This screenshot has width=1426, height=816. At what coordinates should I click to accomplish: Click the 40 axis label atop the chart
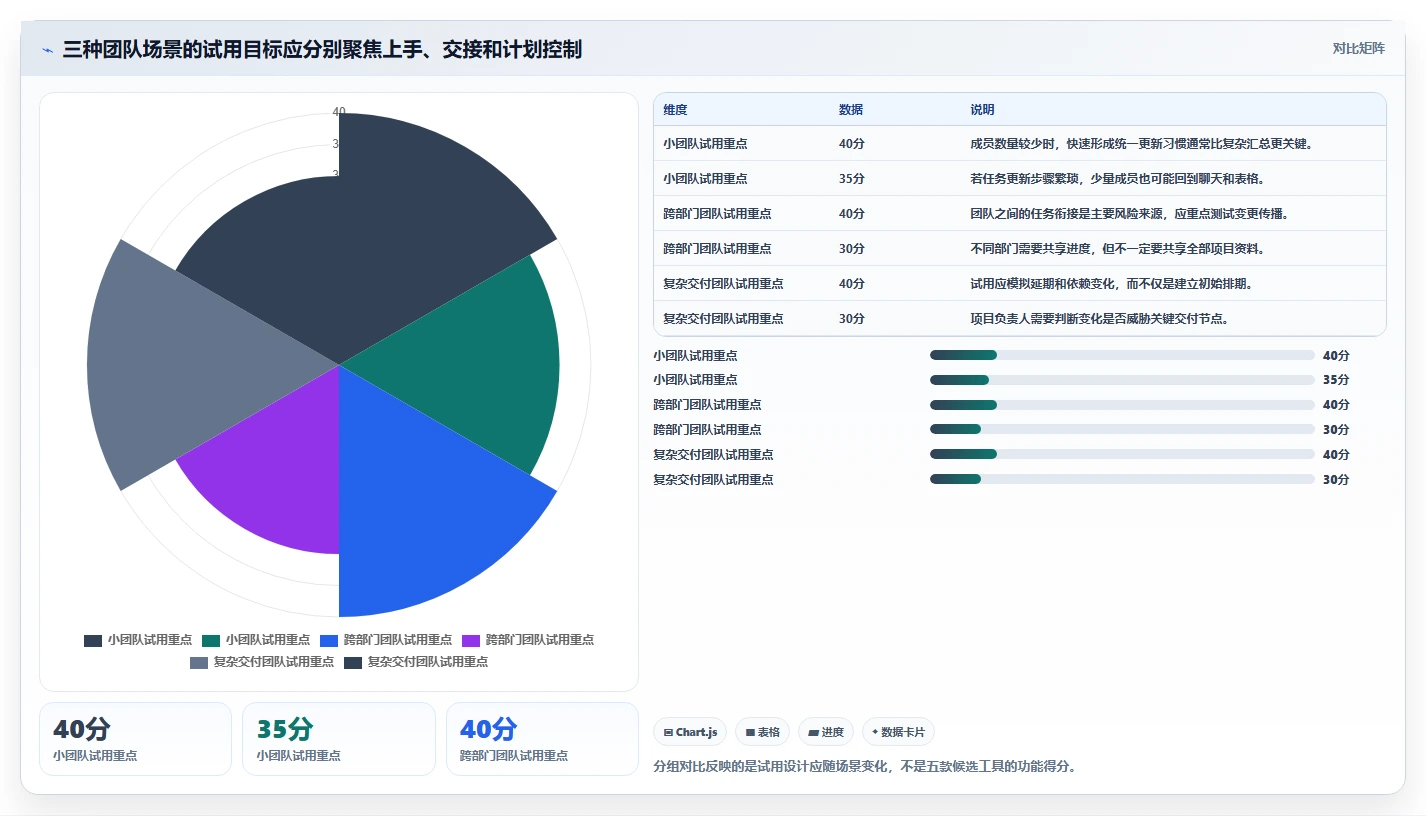339,112
